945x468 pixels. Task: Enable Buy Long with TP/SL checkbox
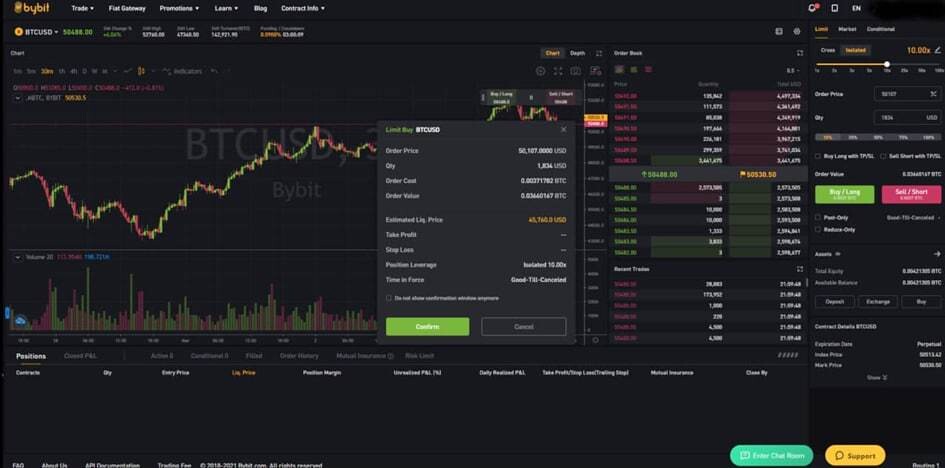coord(818,156)
